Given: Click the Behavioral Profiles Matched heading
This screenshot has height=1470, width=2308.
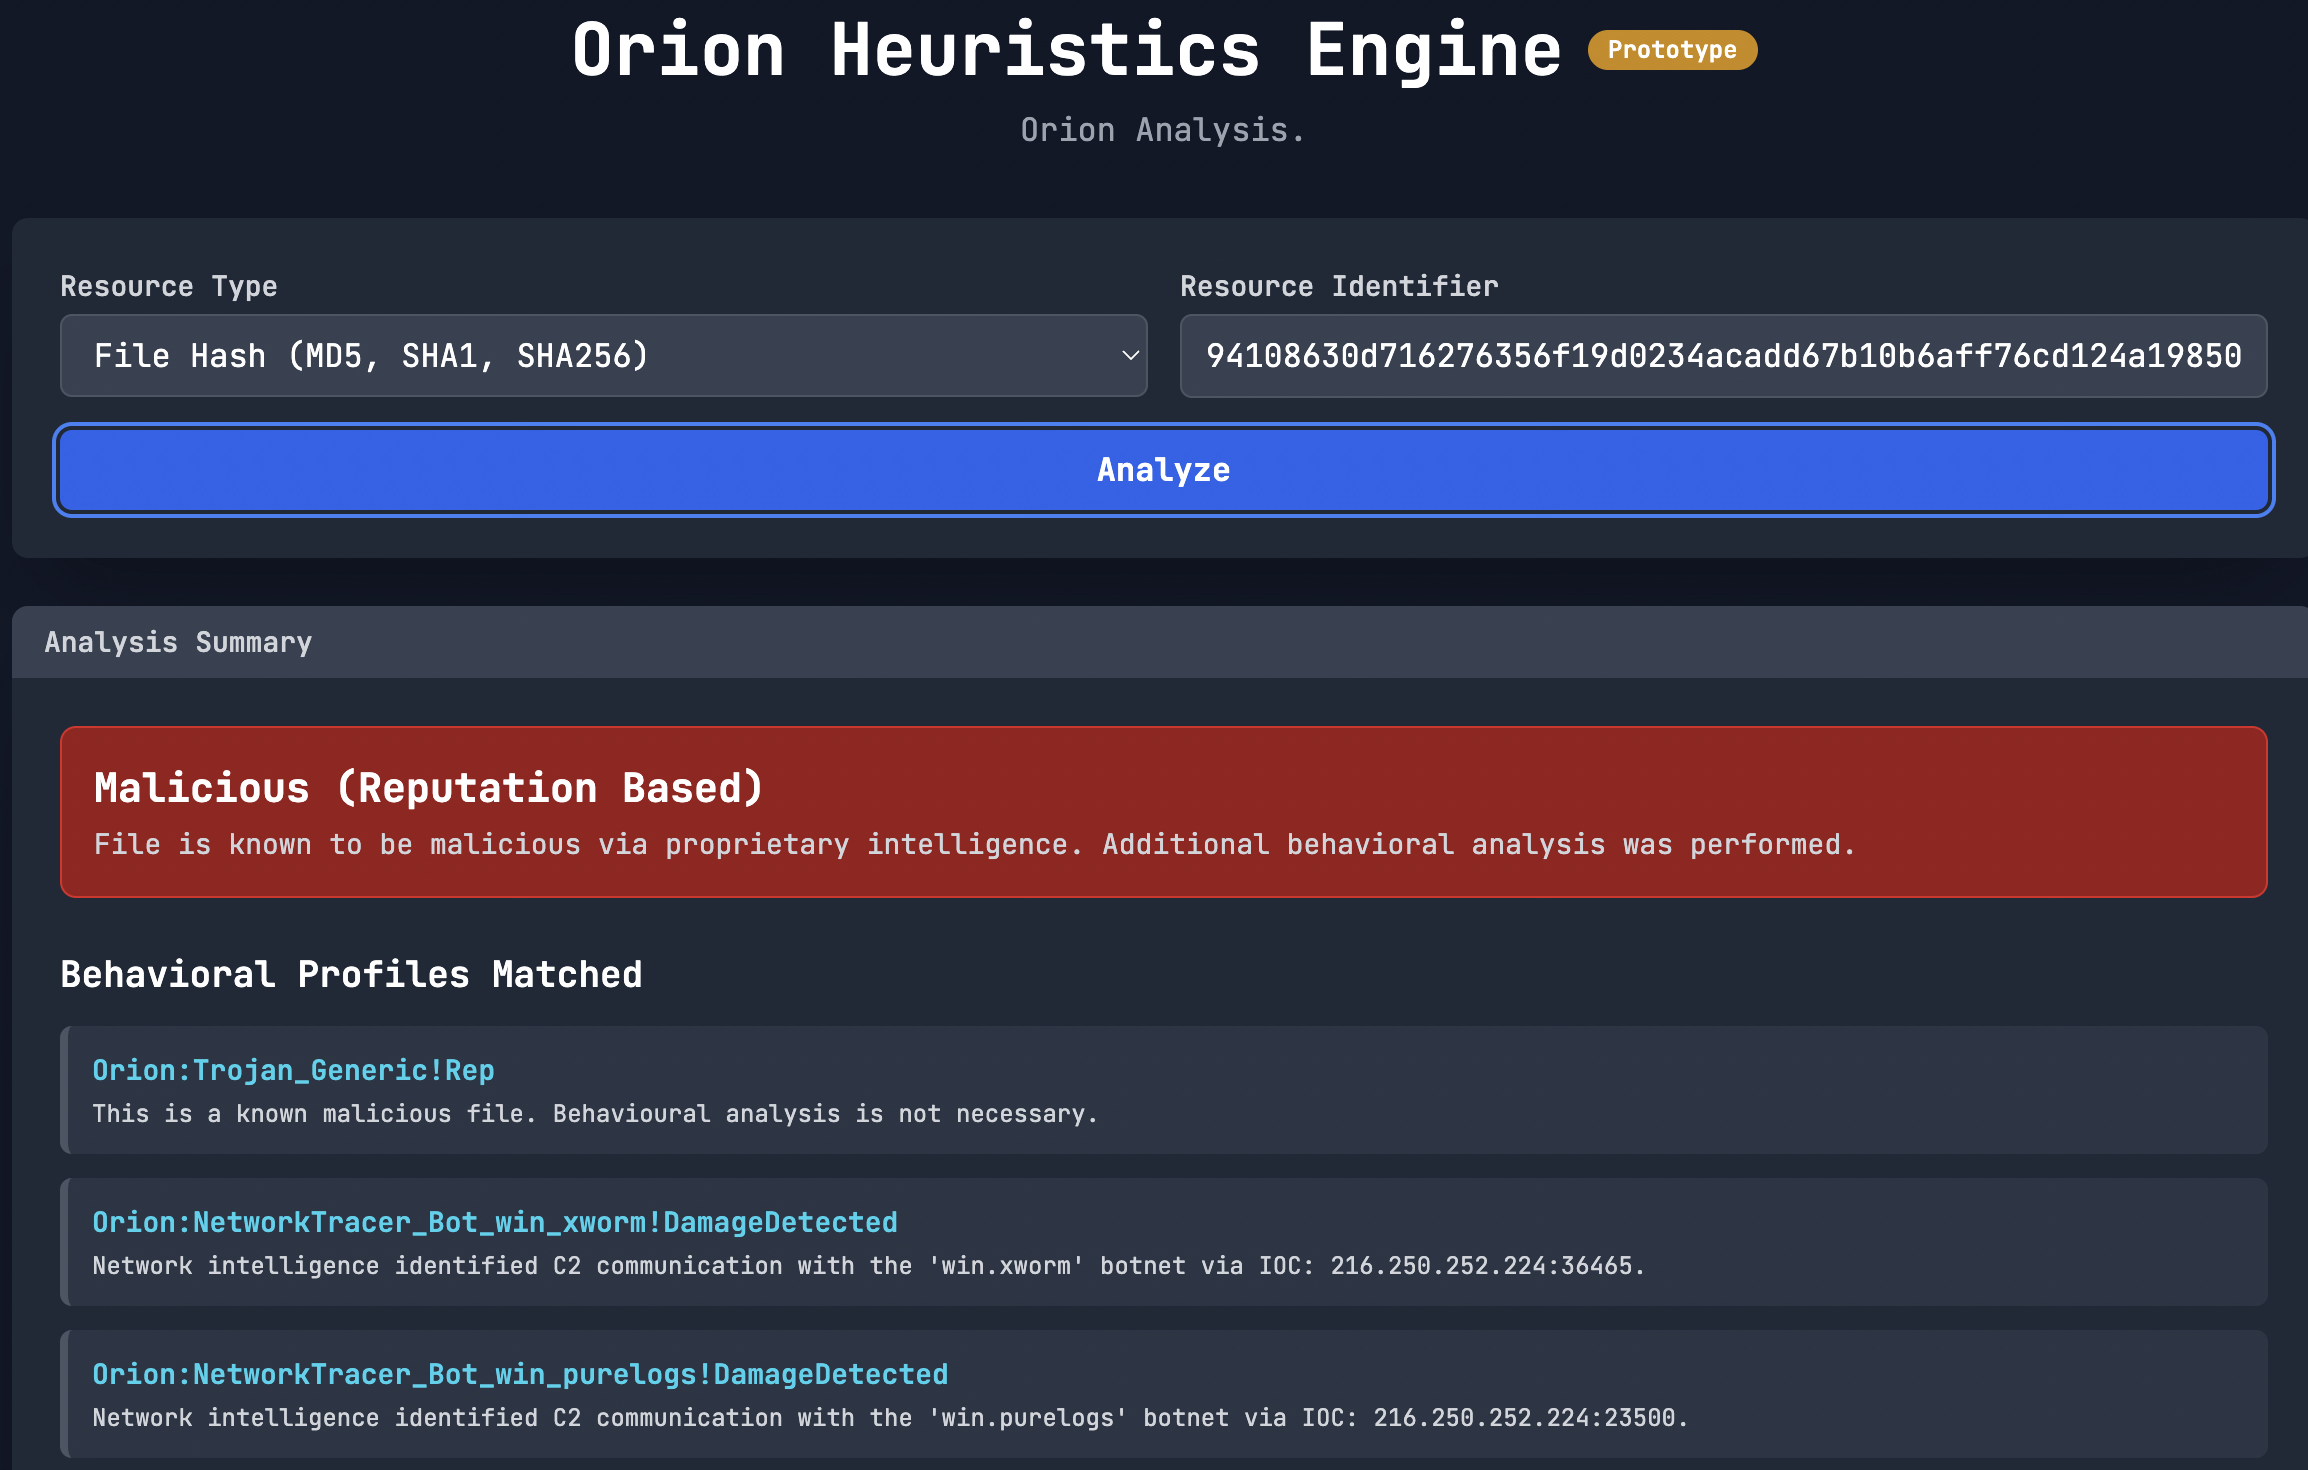Looking at the screenshot, I should click(351, 975).
